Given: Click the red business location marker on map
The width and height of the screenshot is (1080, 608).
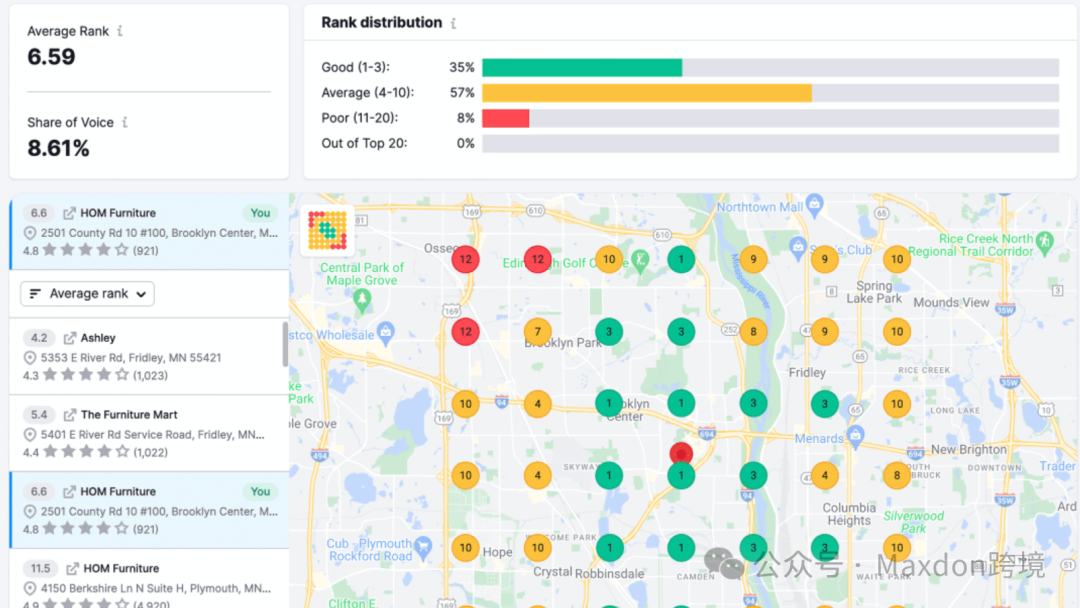Looking at the screenshot, I should (x=681, y=454).
